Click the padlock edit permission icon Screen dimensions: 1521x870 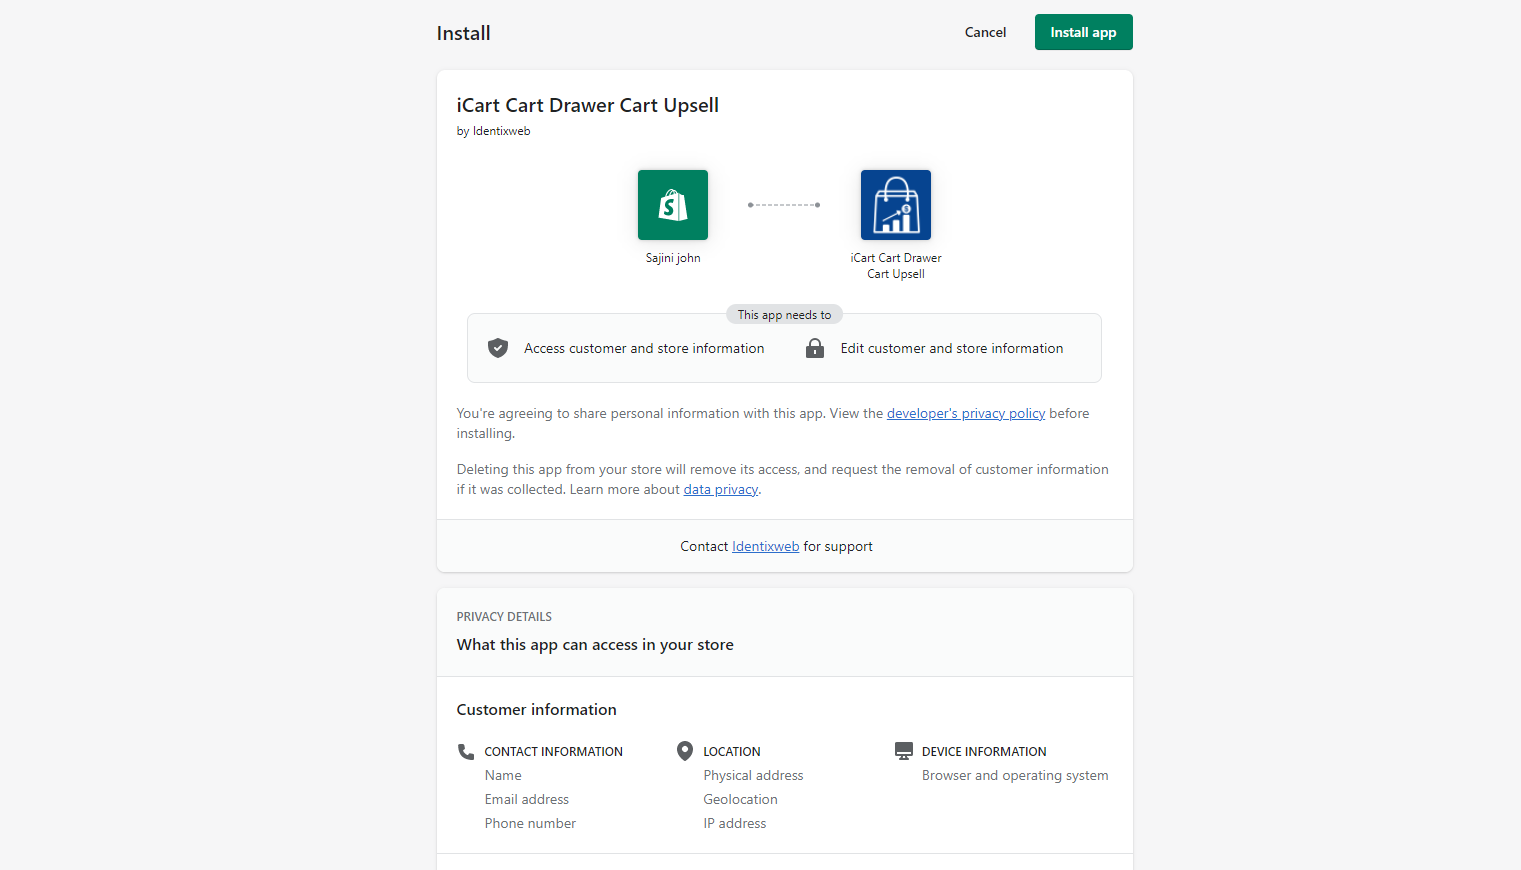[815, 348]
